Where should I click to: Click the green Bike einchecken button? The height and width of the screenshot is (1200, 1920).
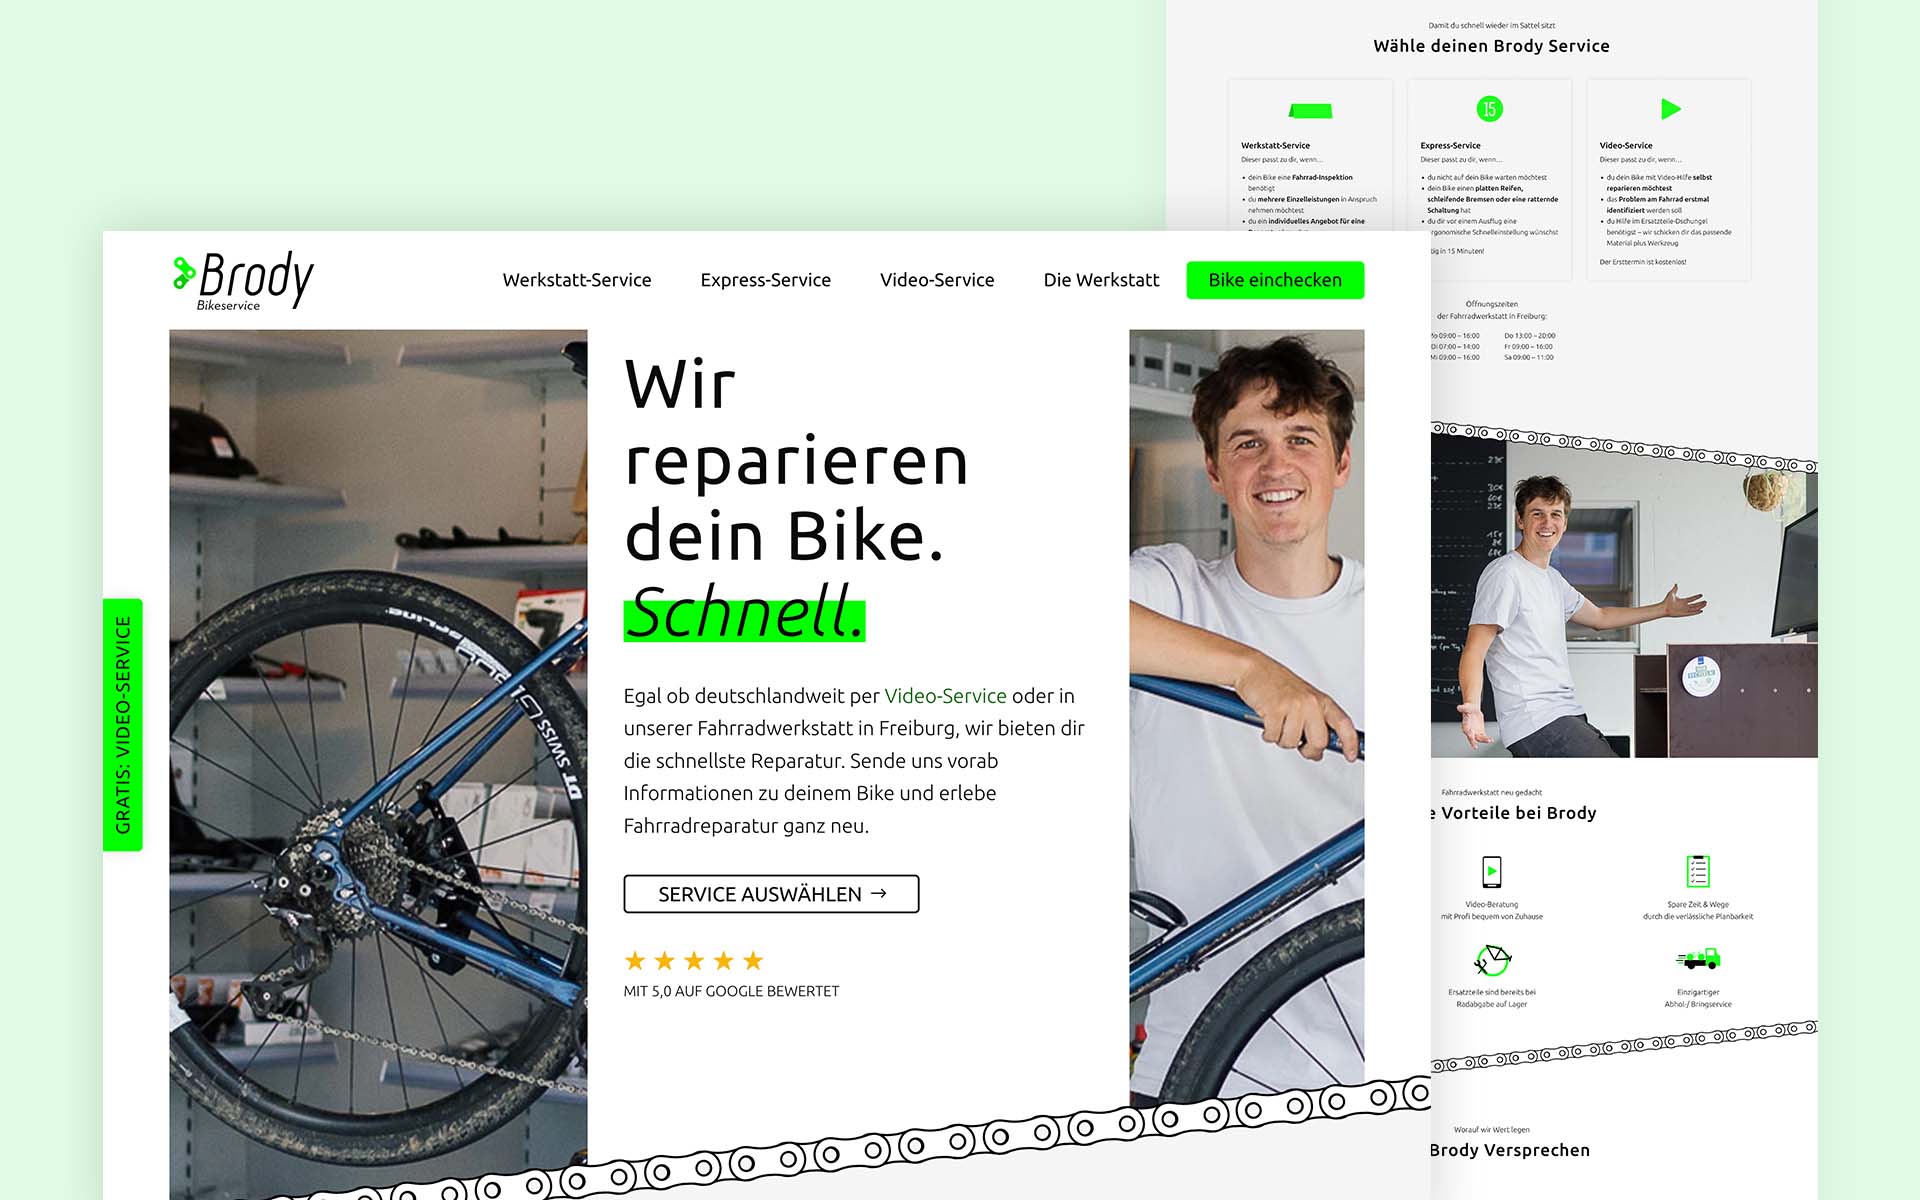click(1275, 280)
